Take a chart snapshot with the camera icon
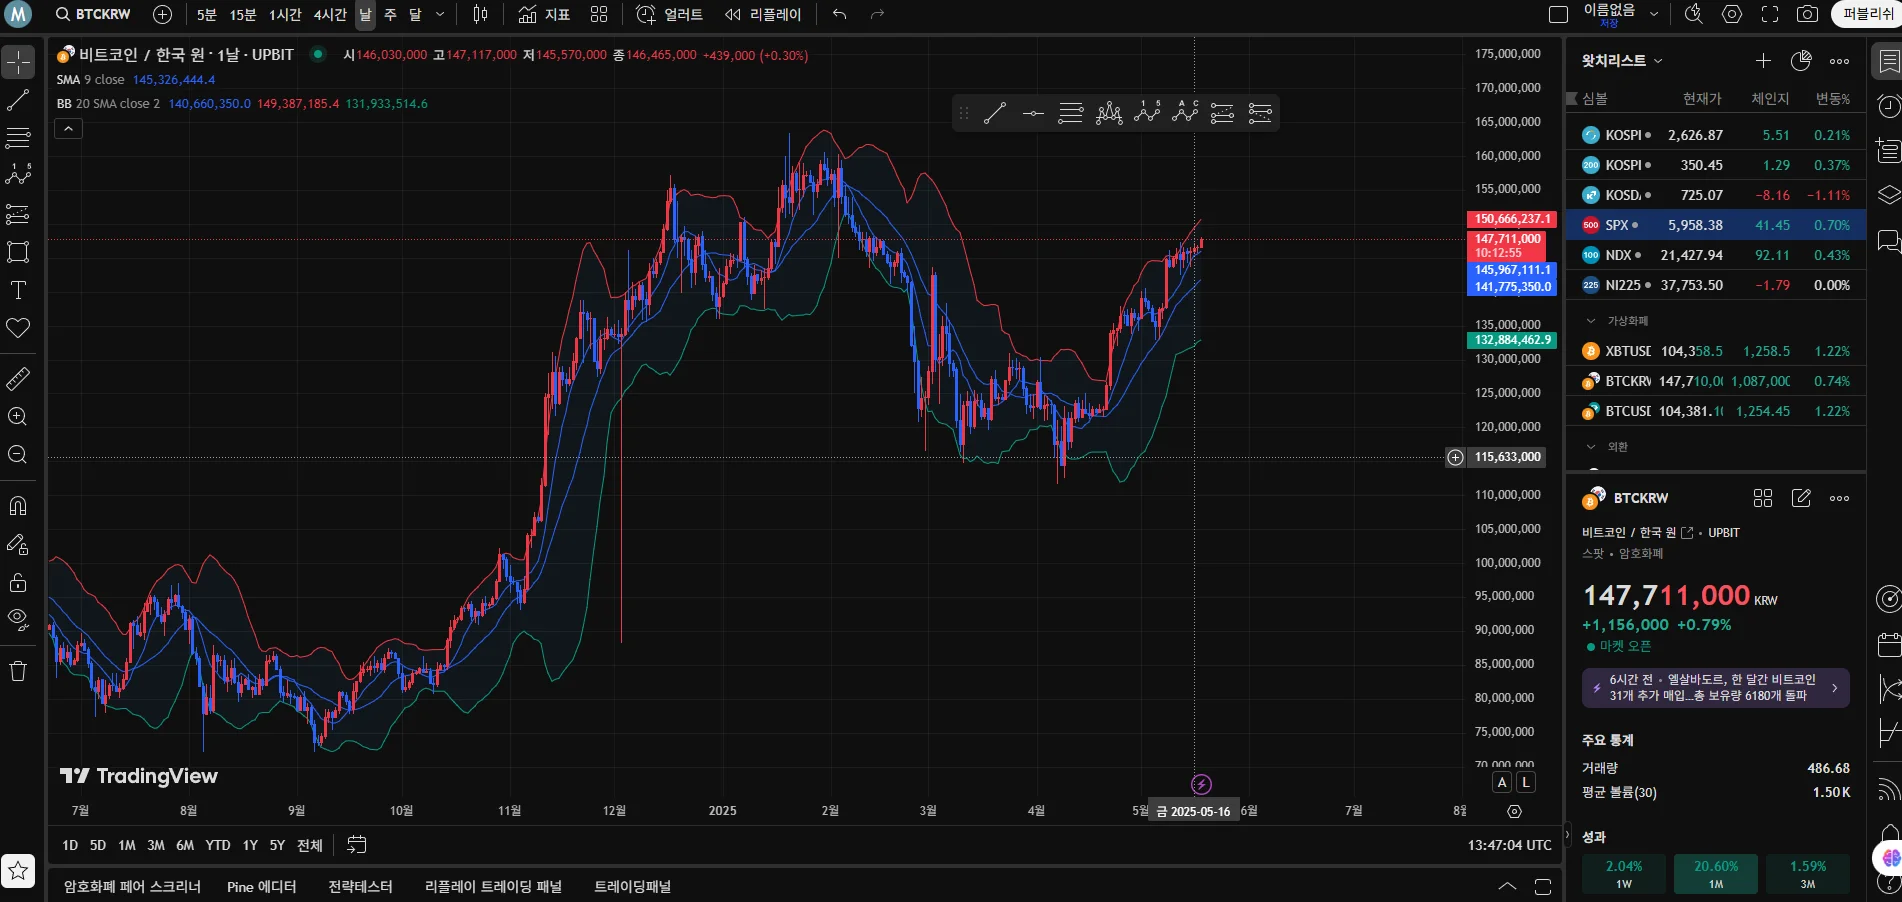This screenshot has width=1902, height=902. [1808, 14]
